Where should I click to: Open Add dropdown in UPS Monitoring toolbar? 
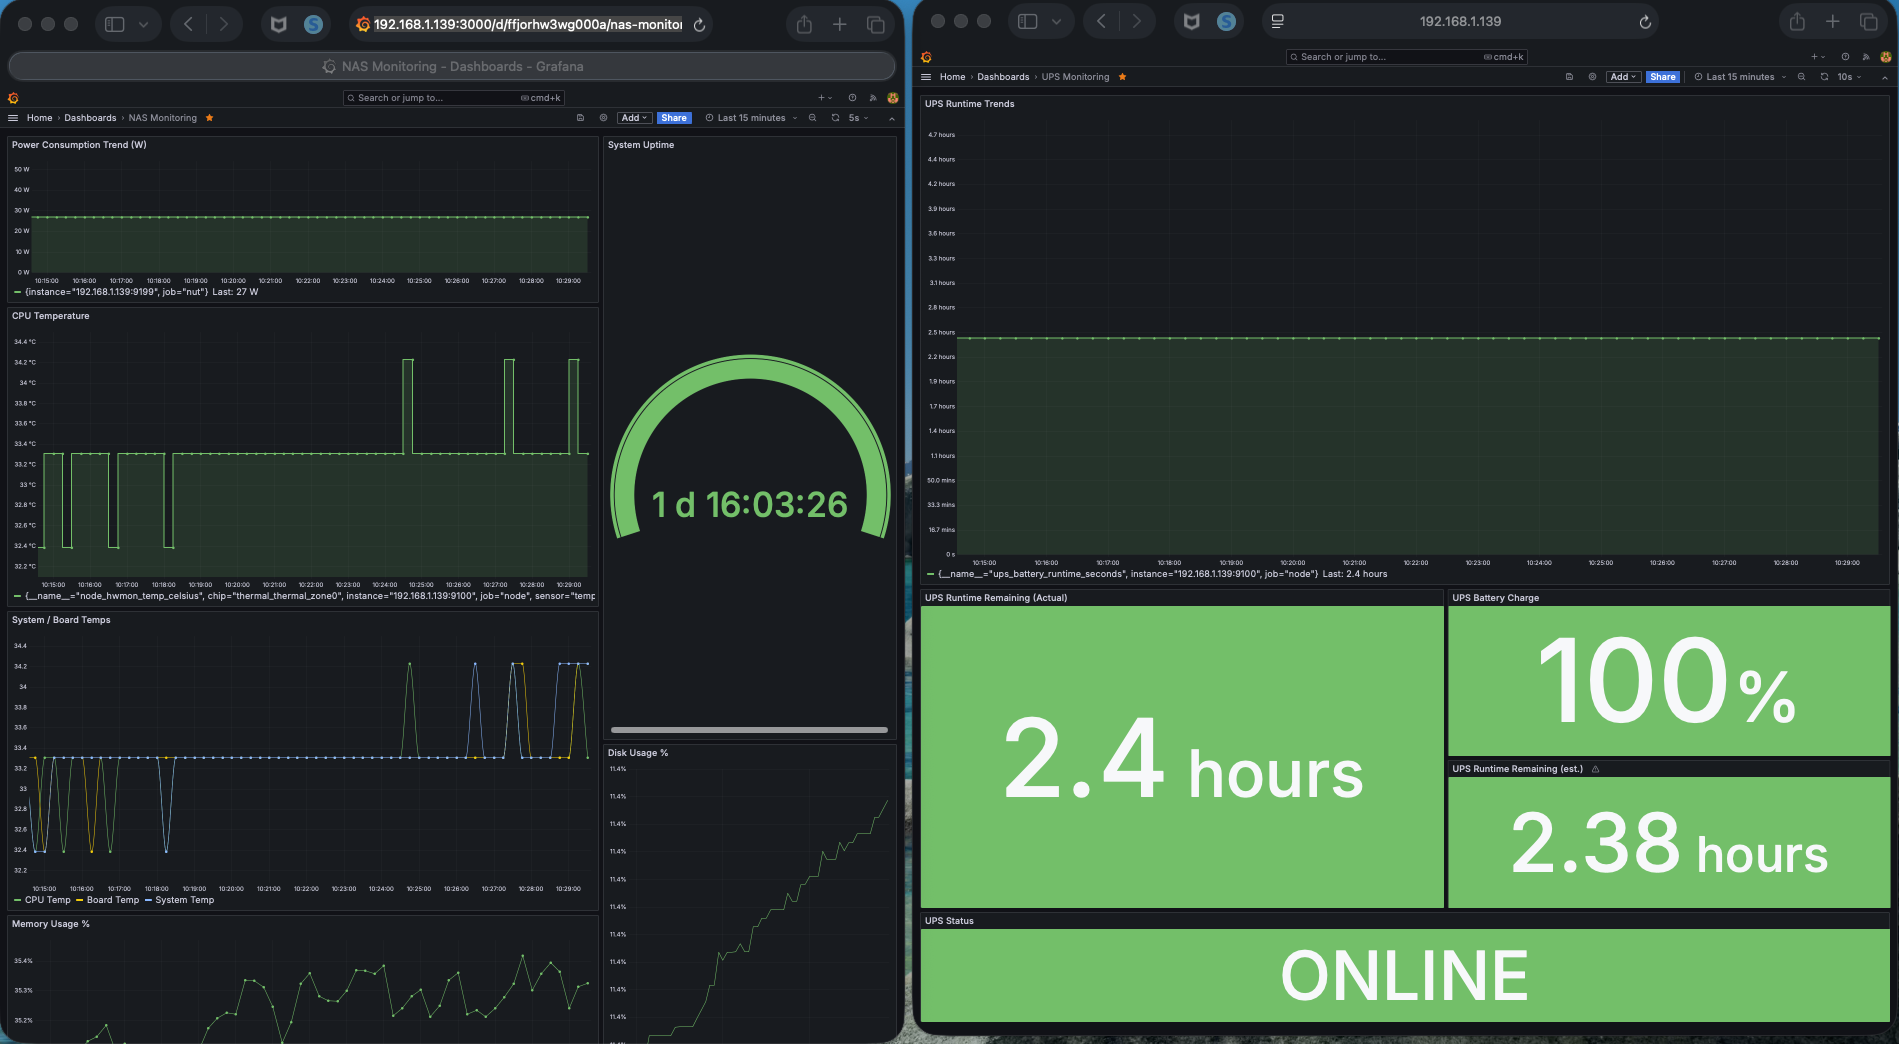pyautogui.click(x=1623, y=77)
